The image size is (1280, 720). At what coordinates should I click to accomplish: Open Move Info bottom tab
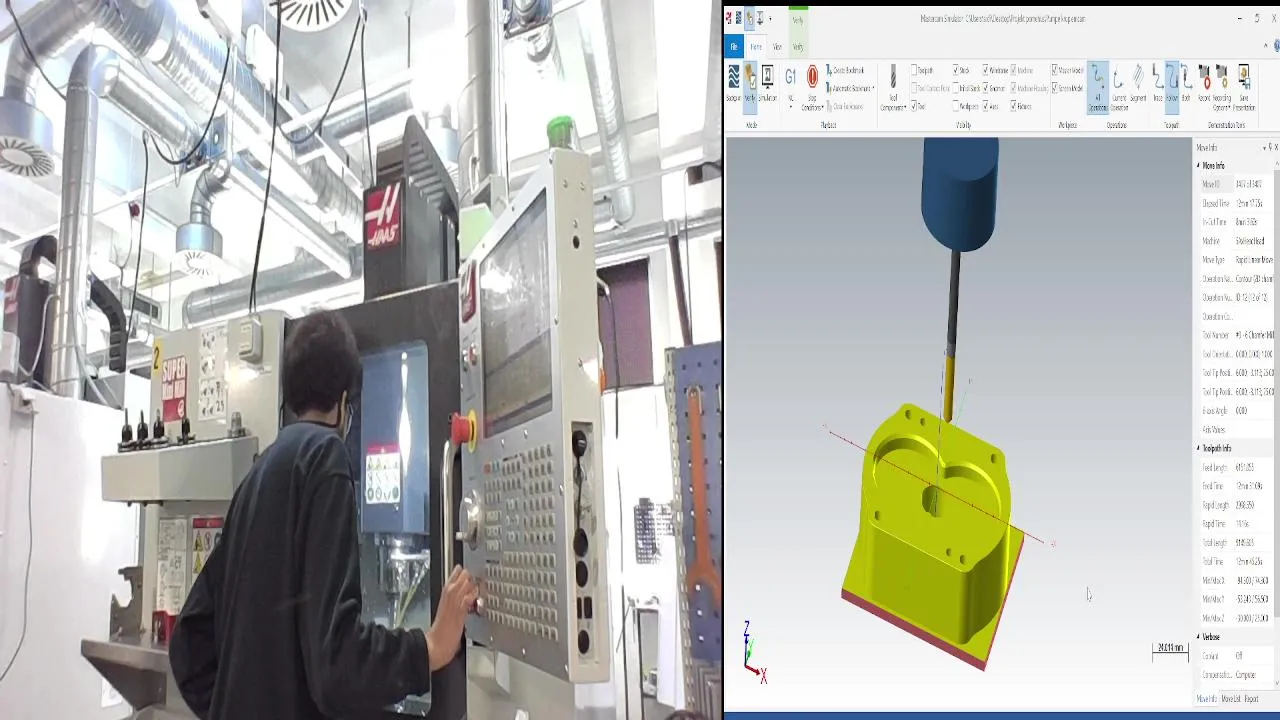[x=1207, y=699]
